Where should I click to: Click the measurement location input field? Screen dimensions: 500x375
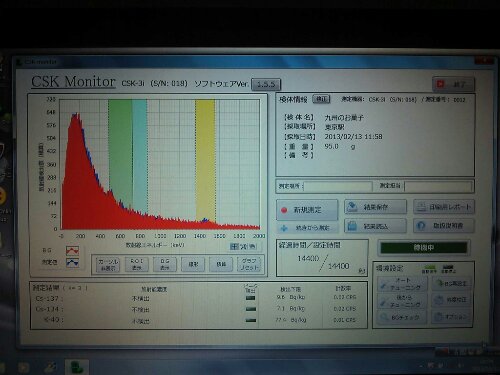click(x=338, y=186)
